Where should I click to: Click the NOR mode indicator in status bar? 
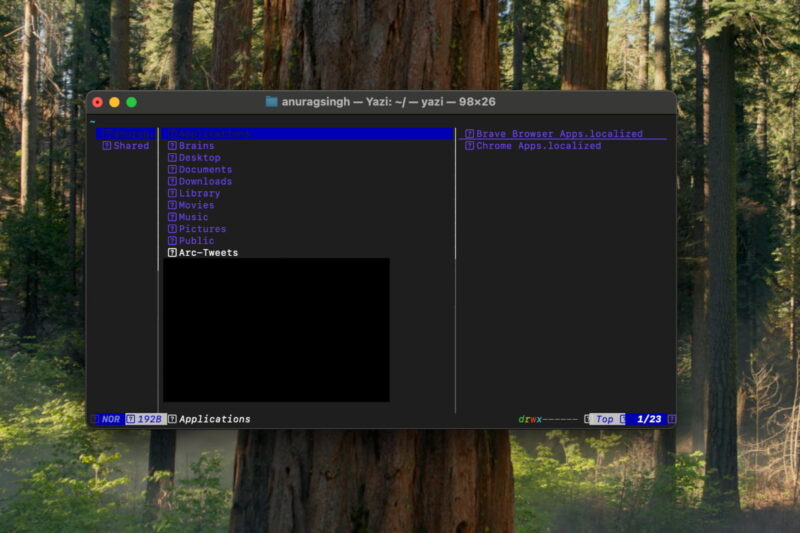[x=111, y=419]
